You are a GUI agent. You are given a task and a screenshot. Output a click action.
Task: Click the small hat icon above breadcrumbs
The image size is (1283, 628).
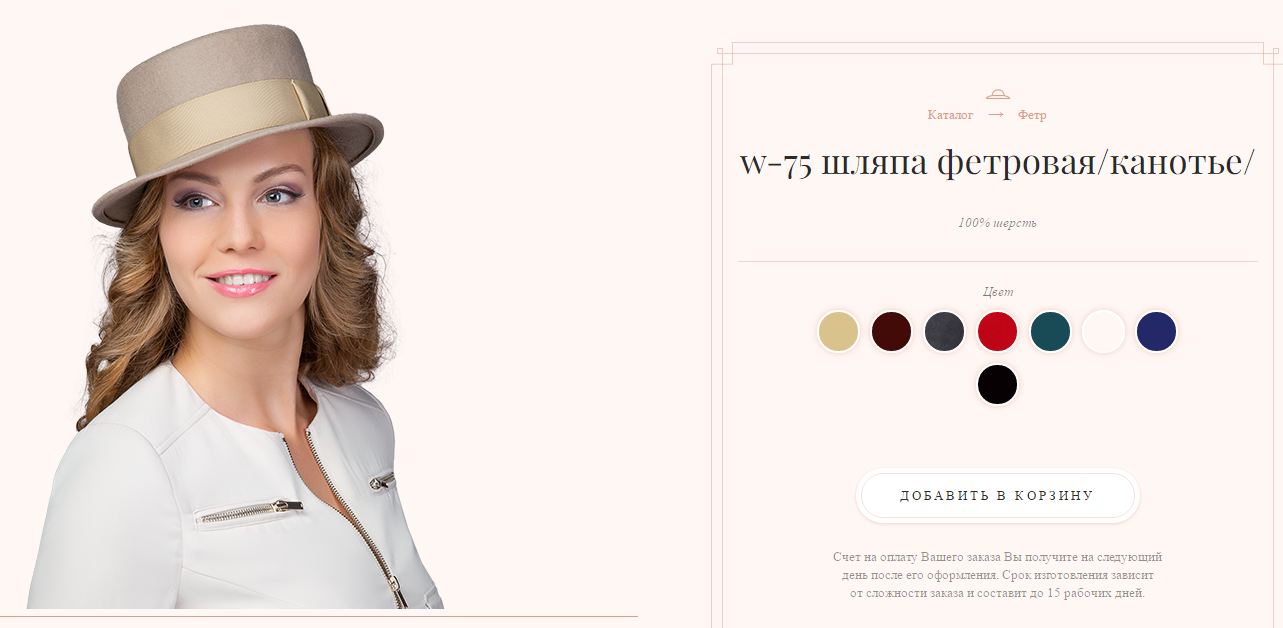997,94
